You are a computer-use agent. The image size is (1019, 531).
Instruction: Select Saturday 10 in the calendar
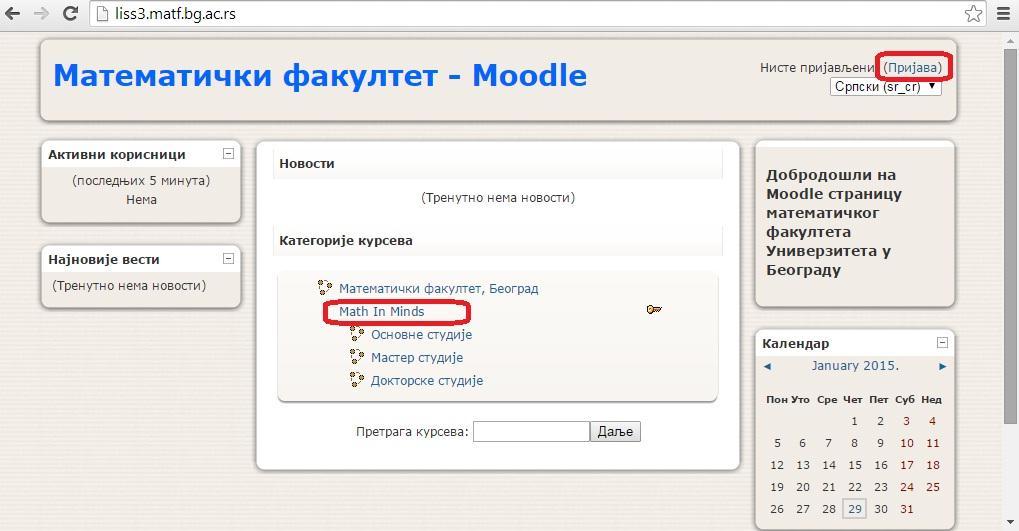(x=907, y=443)
